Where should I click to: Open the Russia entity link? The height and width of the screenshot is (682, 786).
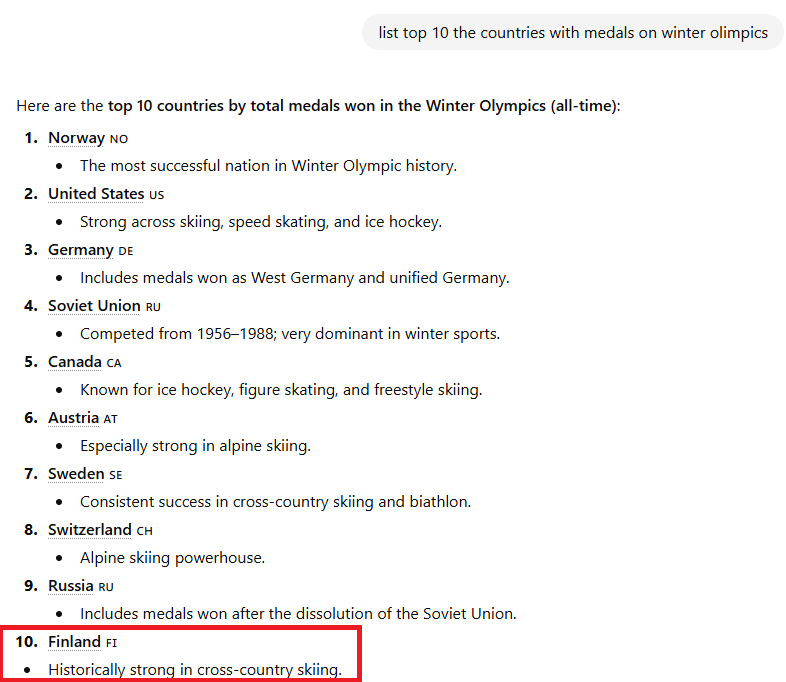(x=71, y=586)
